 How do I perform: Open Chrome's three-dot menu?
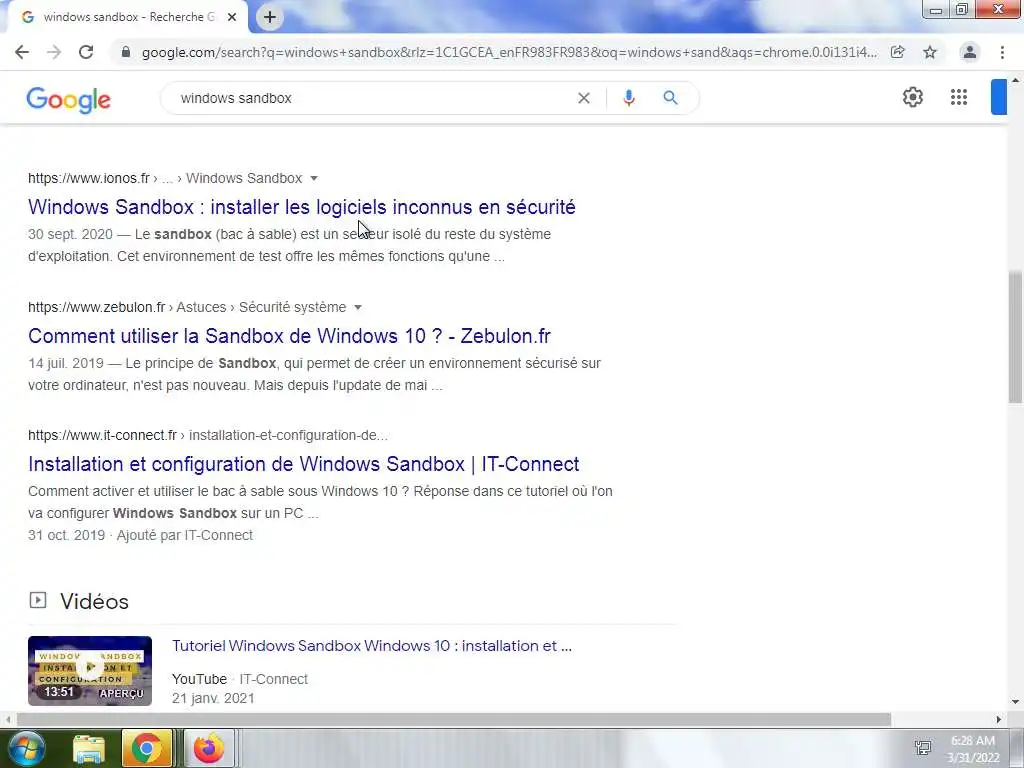coord(1002,52)
